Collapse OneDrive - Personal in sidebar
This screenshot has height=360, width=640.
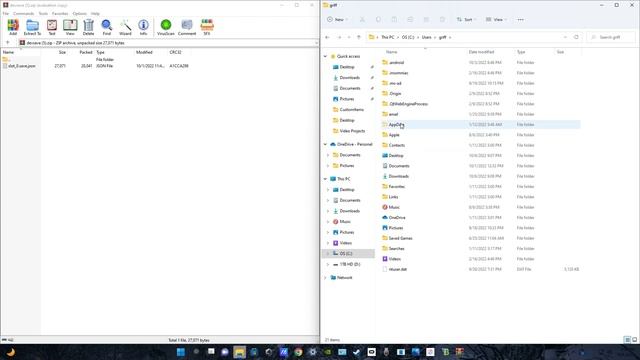pyautogui.click(x=325, y=144)
